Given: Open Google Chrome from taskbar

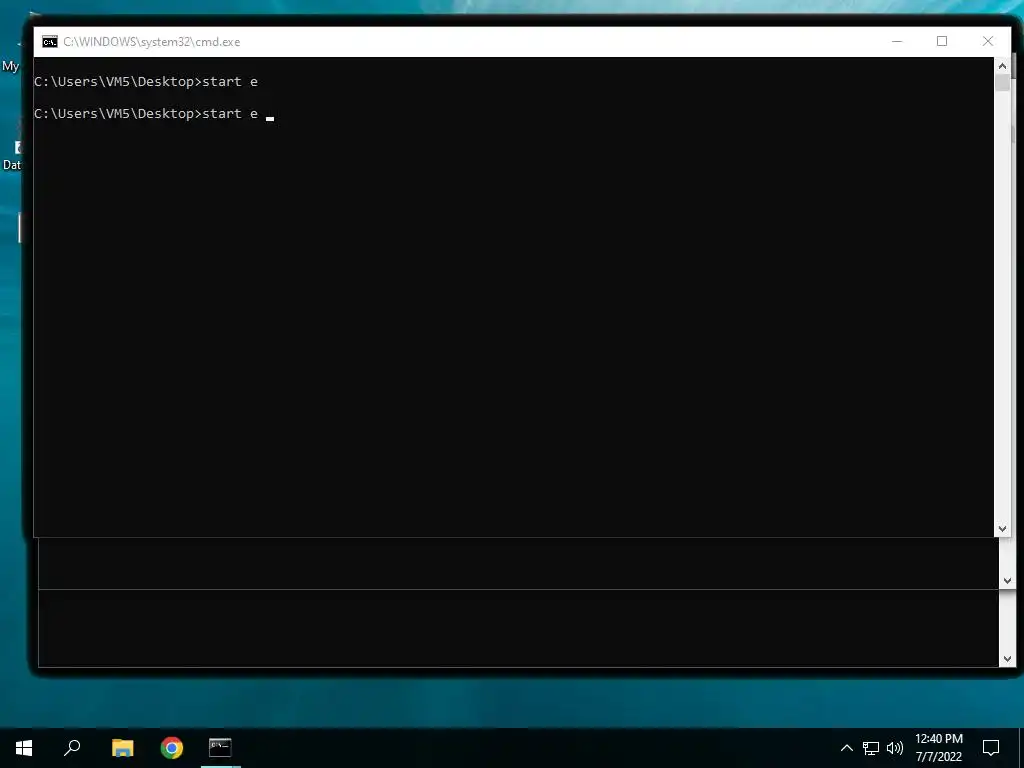Looking at the screenshot, I should (x=172, y=748).
